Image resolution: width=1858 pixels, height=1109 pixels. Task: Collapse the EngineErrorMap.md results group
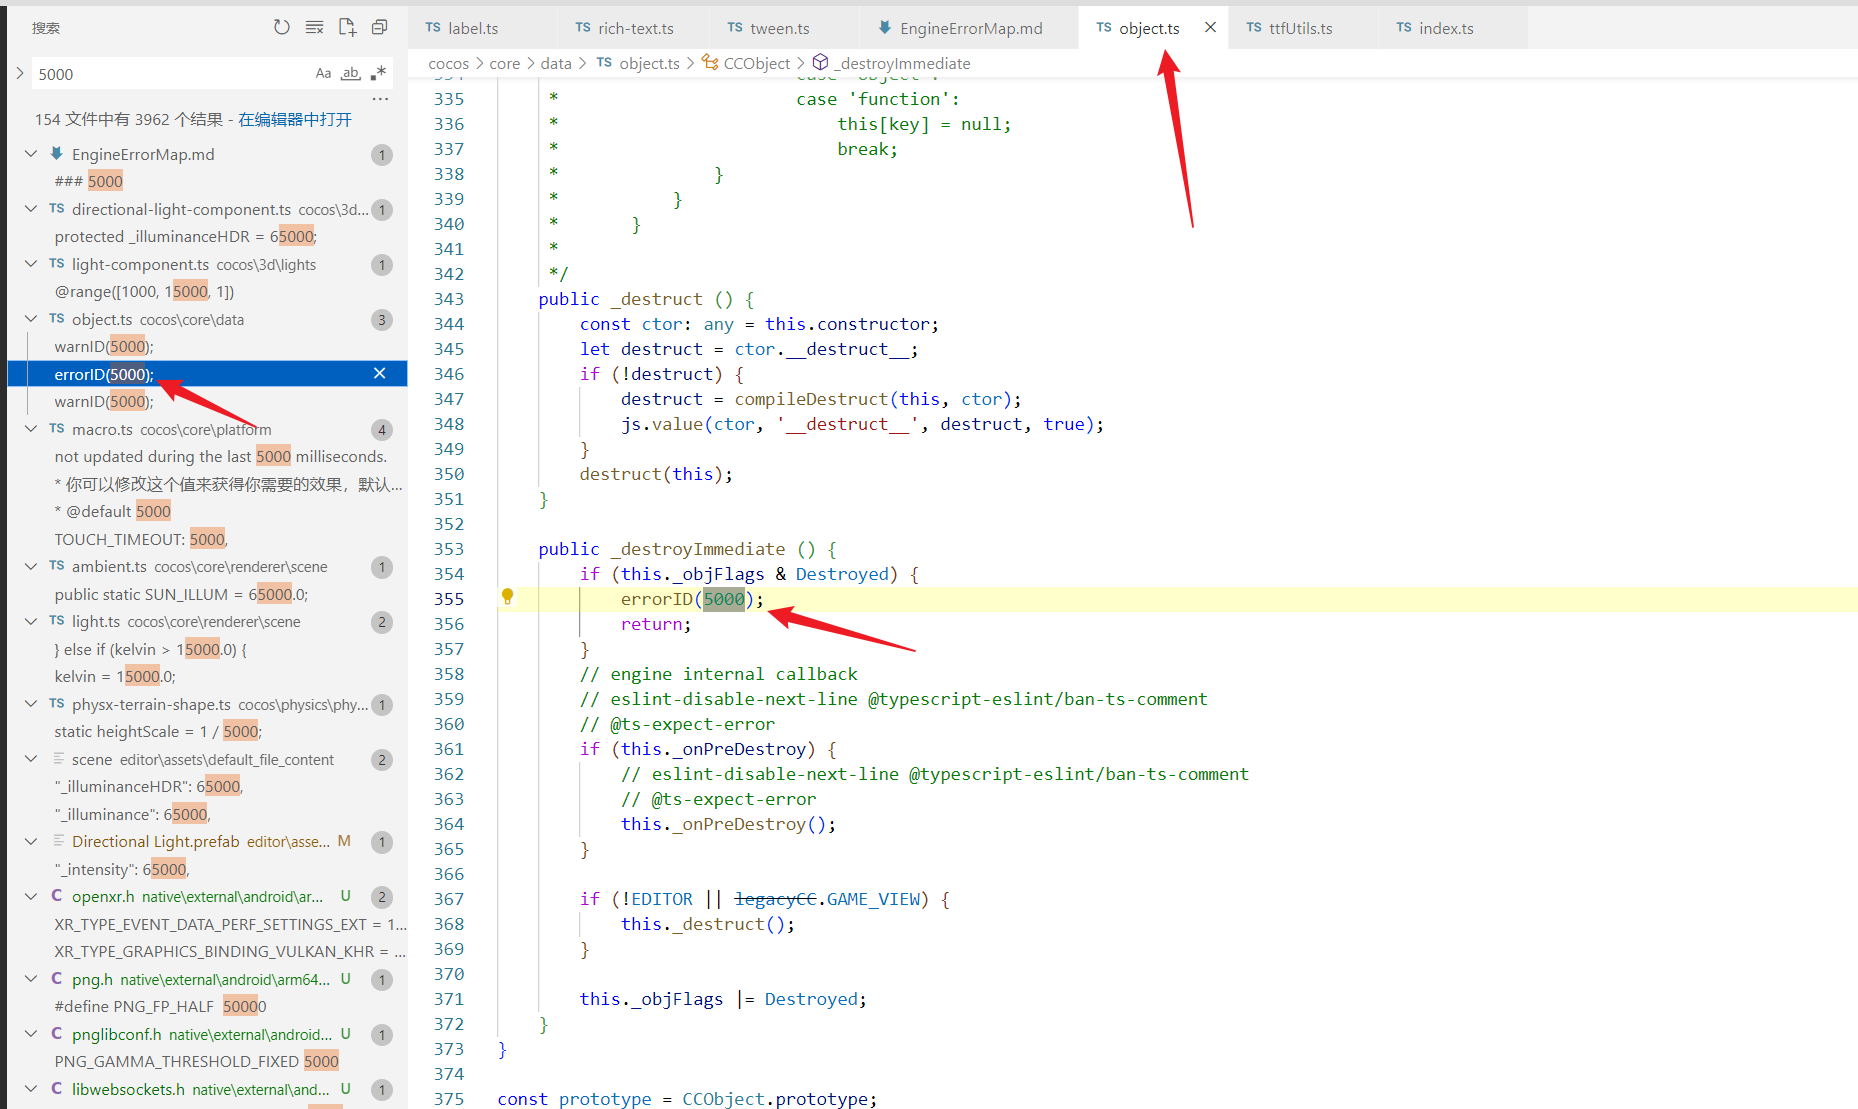[31, 154]
